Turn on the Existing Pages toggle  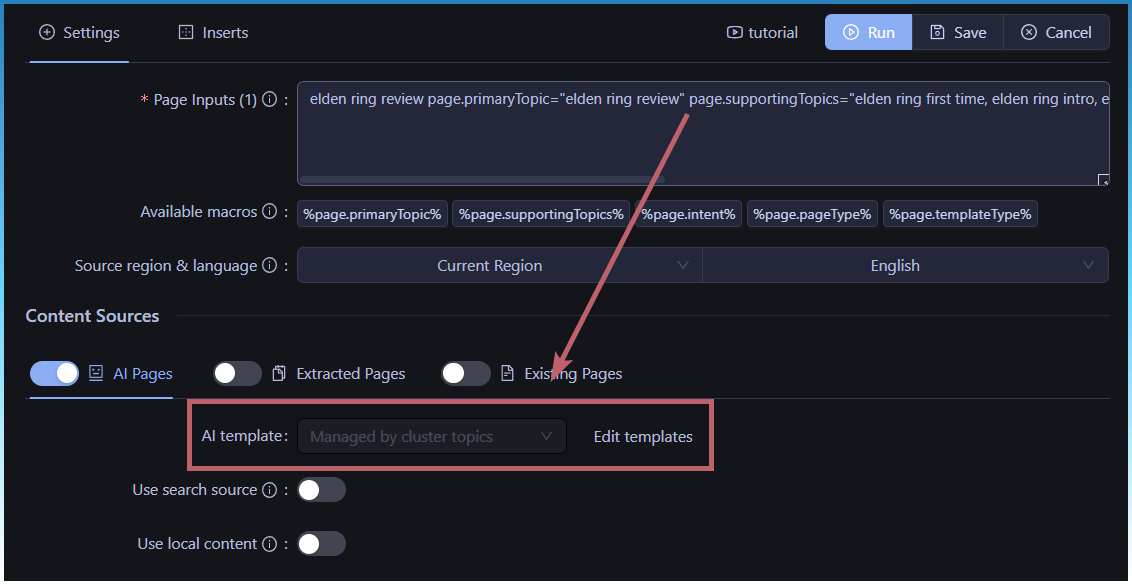[x=465, y=374]
